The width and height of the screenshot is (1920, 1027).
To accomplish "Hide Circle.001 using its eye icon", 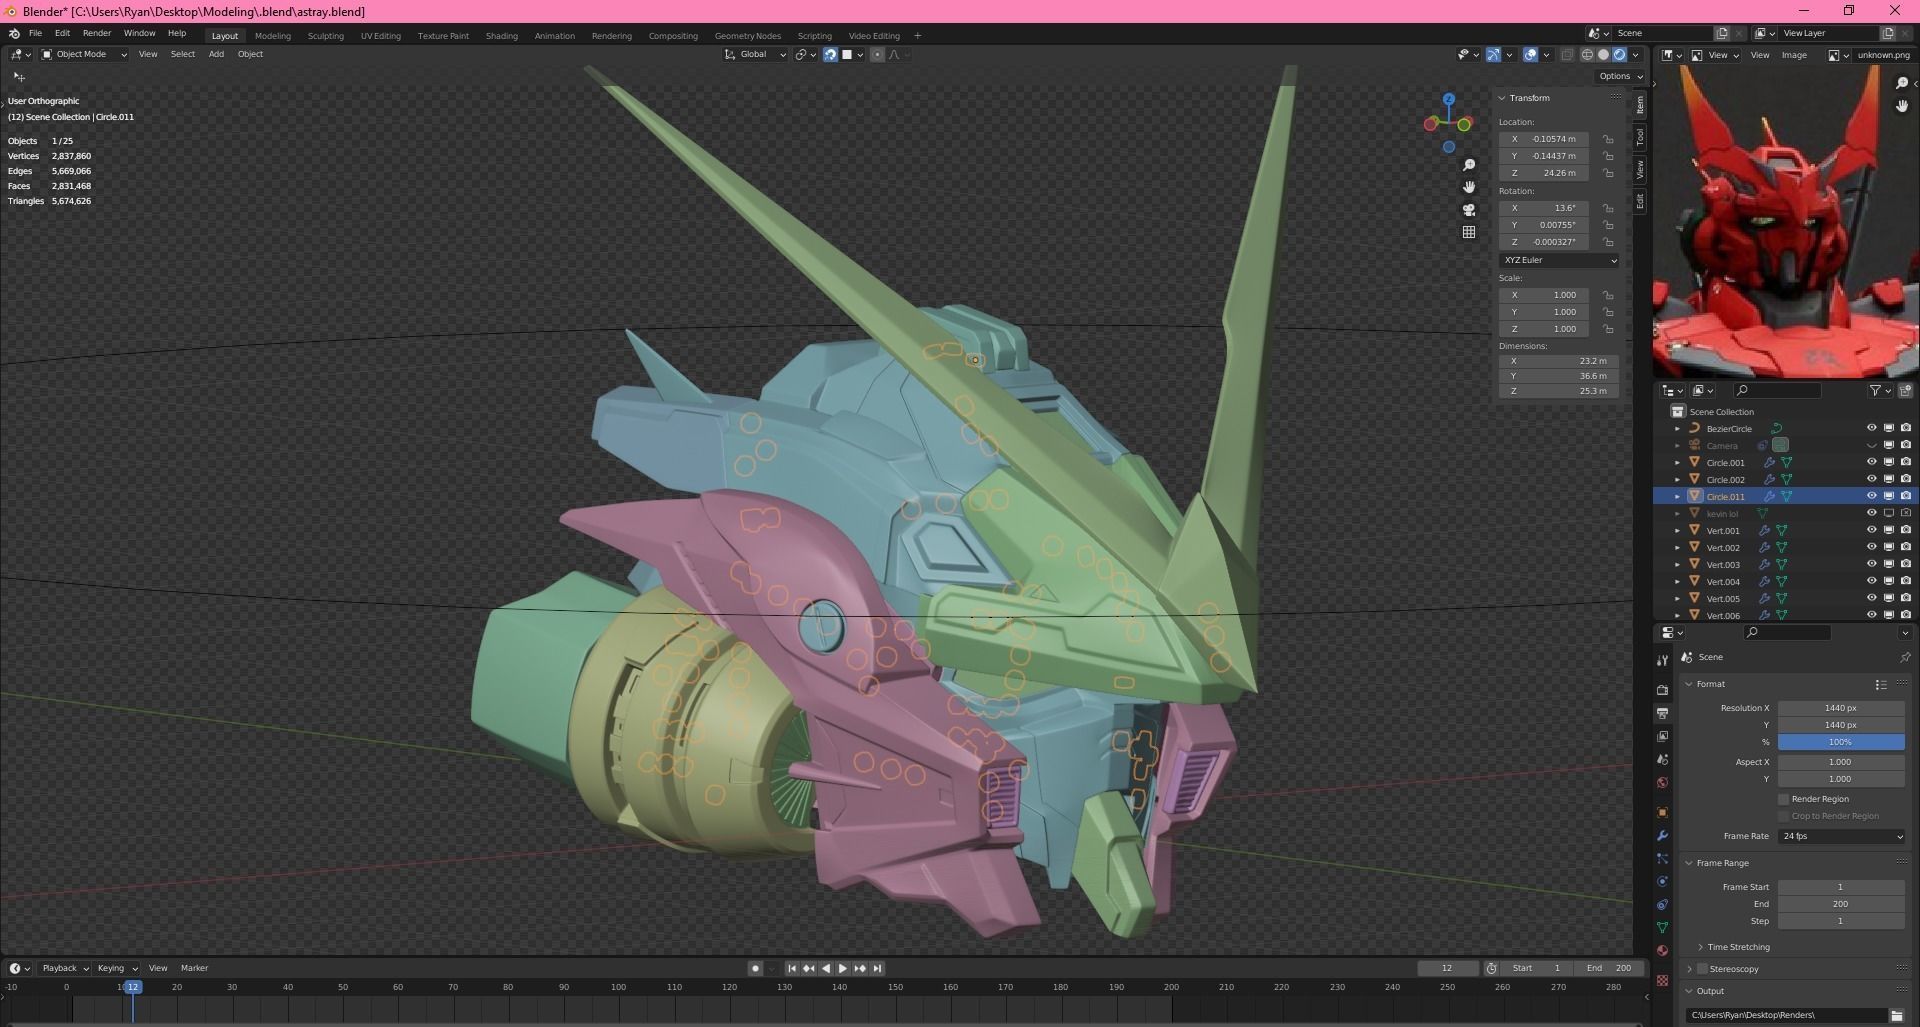I will click(x=1871, y=462).
